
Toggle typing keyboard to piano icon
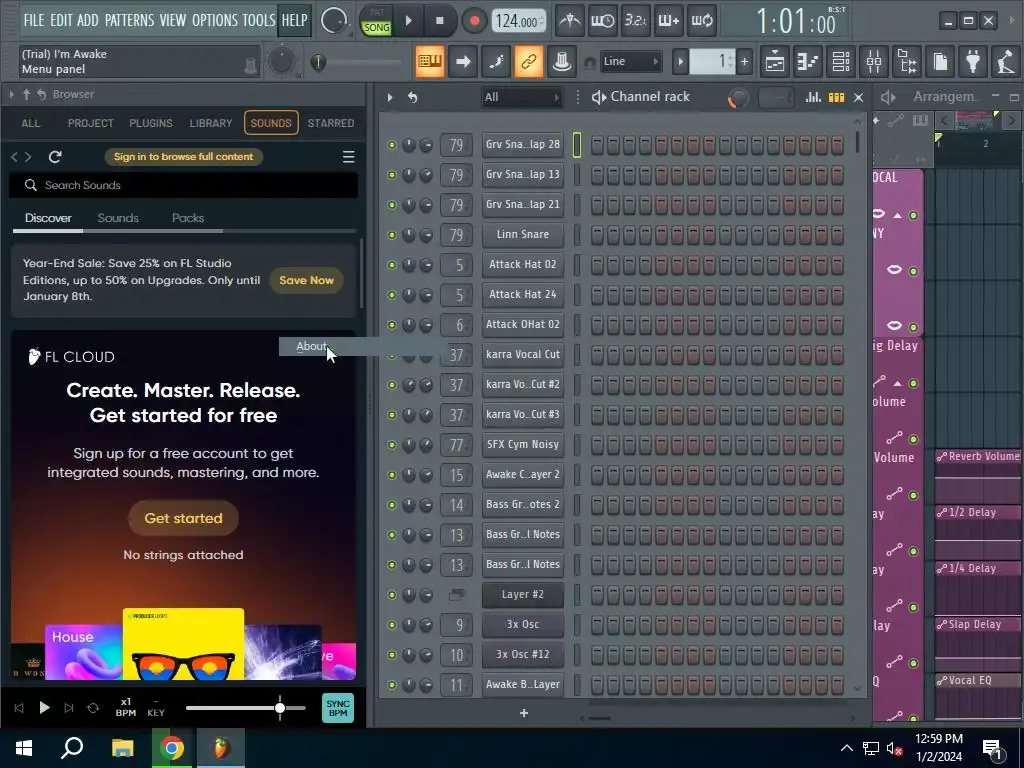430,62
